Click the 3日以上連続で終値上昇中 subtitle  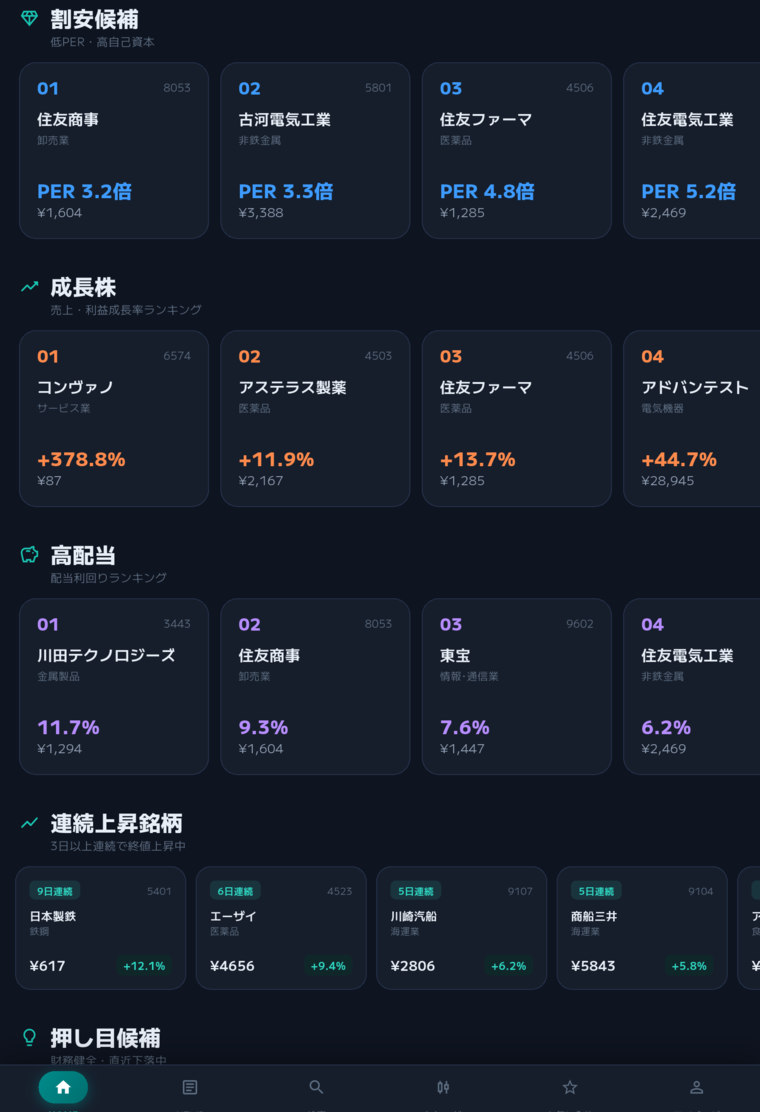click(118, 847)
